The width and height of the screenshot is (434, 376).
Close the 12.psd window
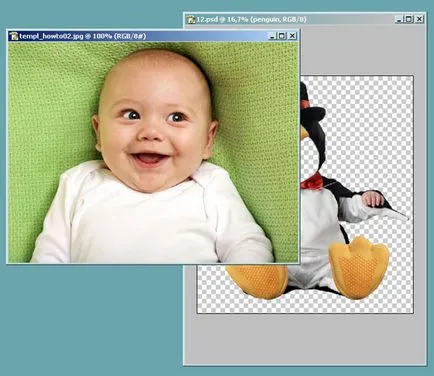(419, 19)
